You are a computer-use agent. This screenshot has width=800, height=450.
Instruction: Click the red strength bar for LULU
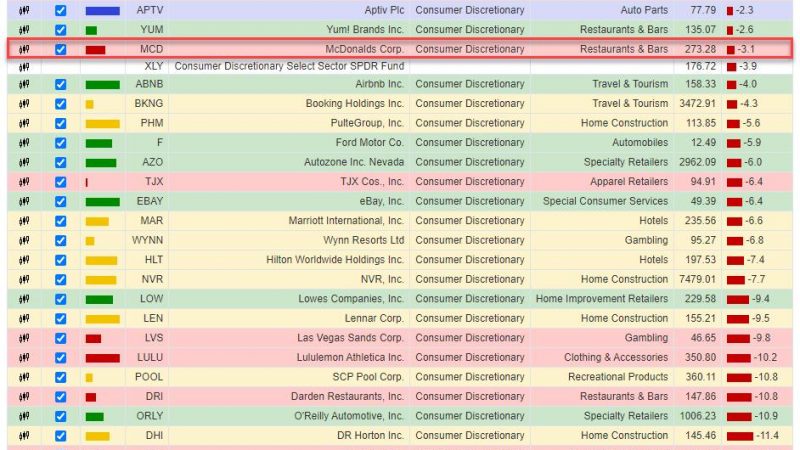click(x=103, y=358)
